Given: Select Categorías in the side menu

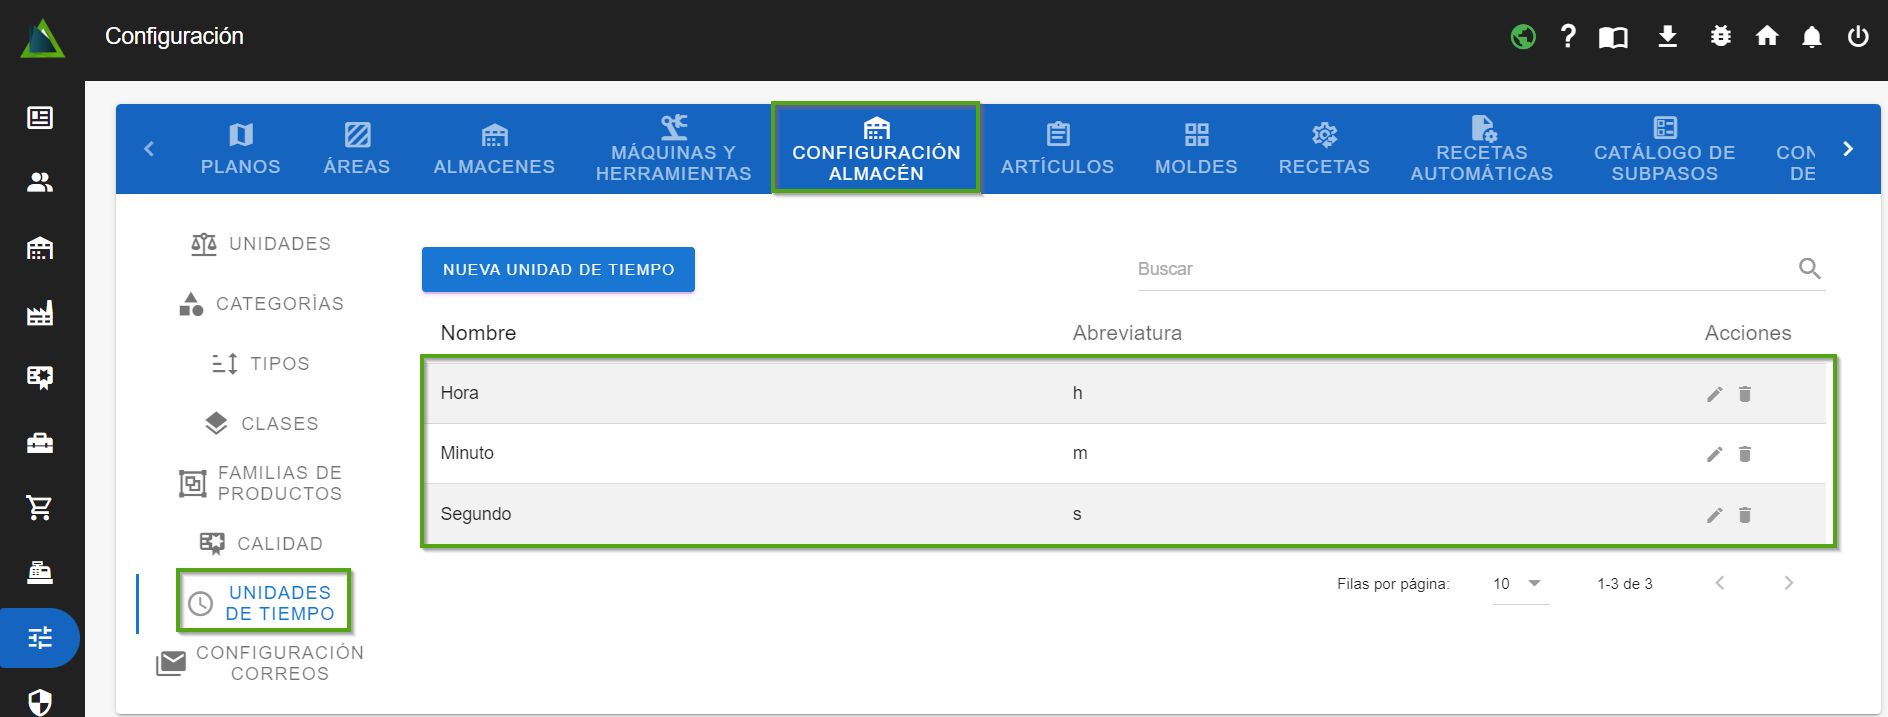Looking at the screenshot, I should click(x=262, y=304).
